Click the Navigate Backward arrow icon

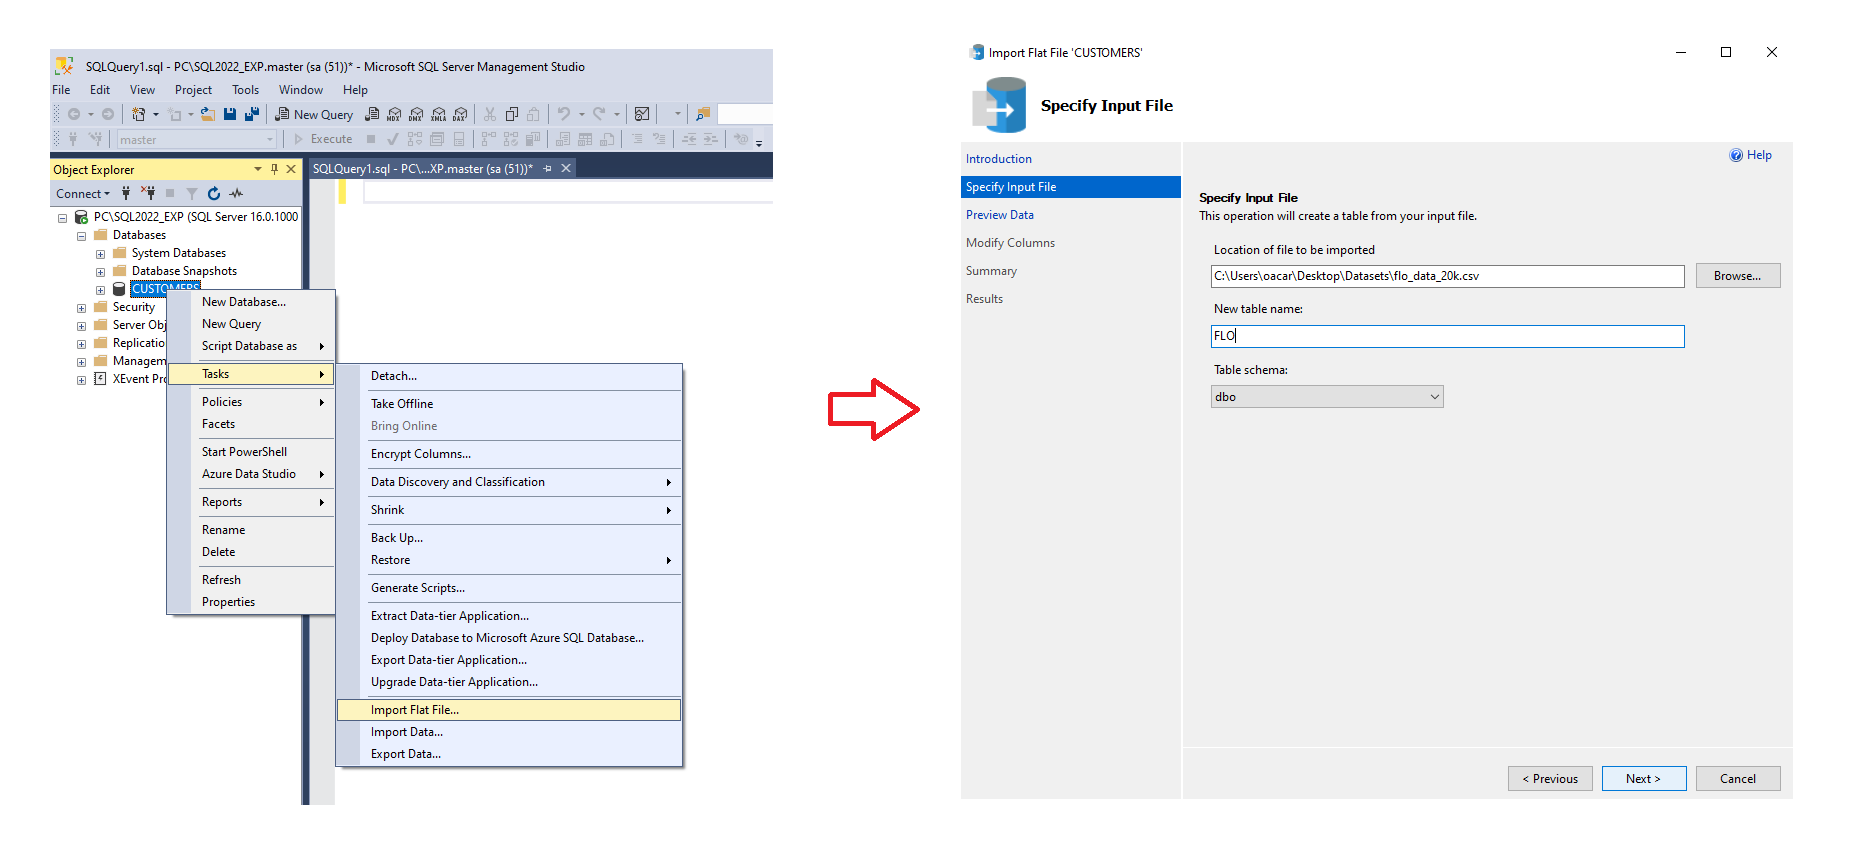tap(74, 114)
